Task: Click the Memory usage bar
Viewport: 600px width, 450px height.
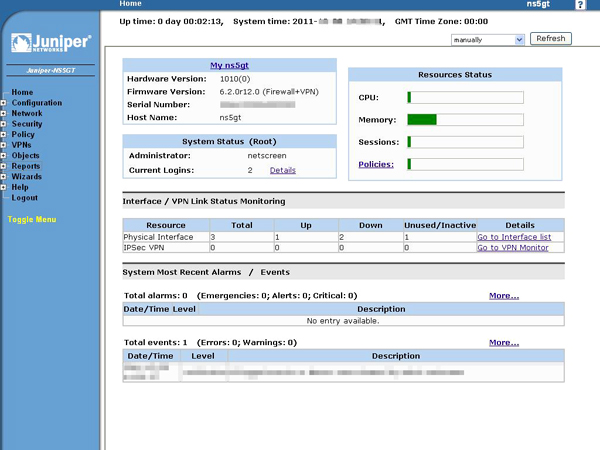Action: tap(465, 120)
